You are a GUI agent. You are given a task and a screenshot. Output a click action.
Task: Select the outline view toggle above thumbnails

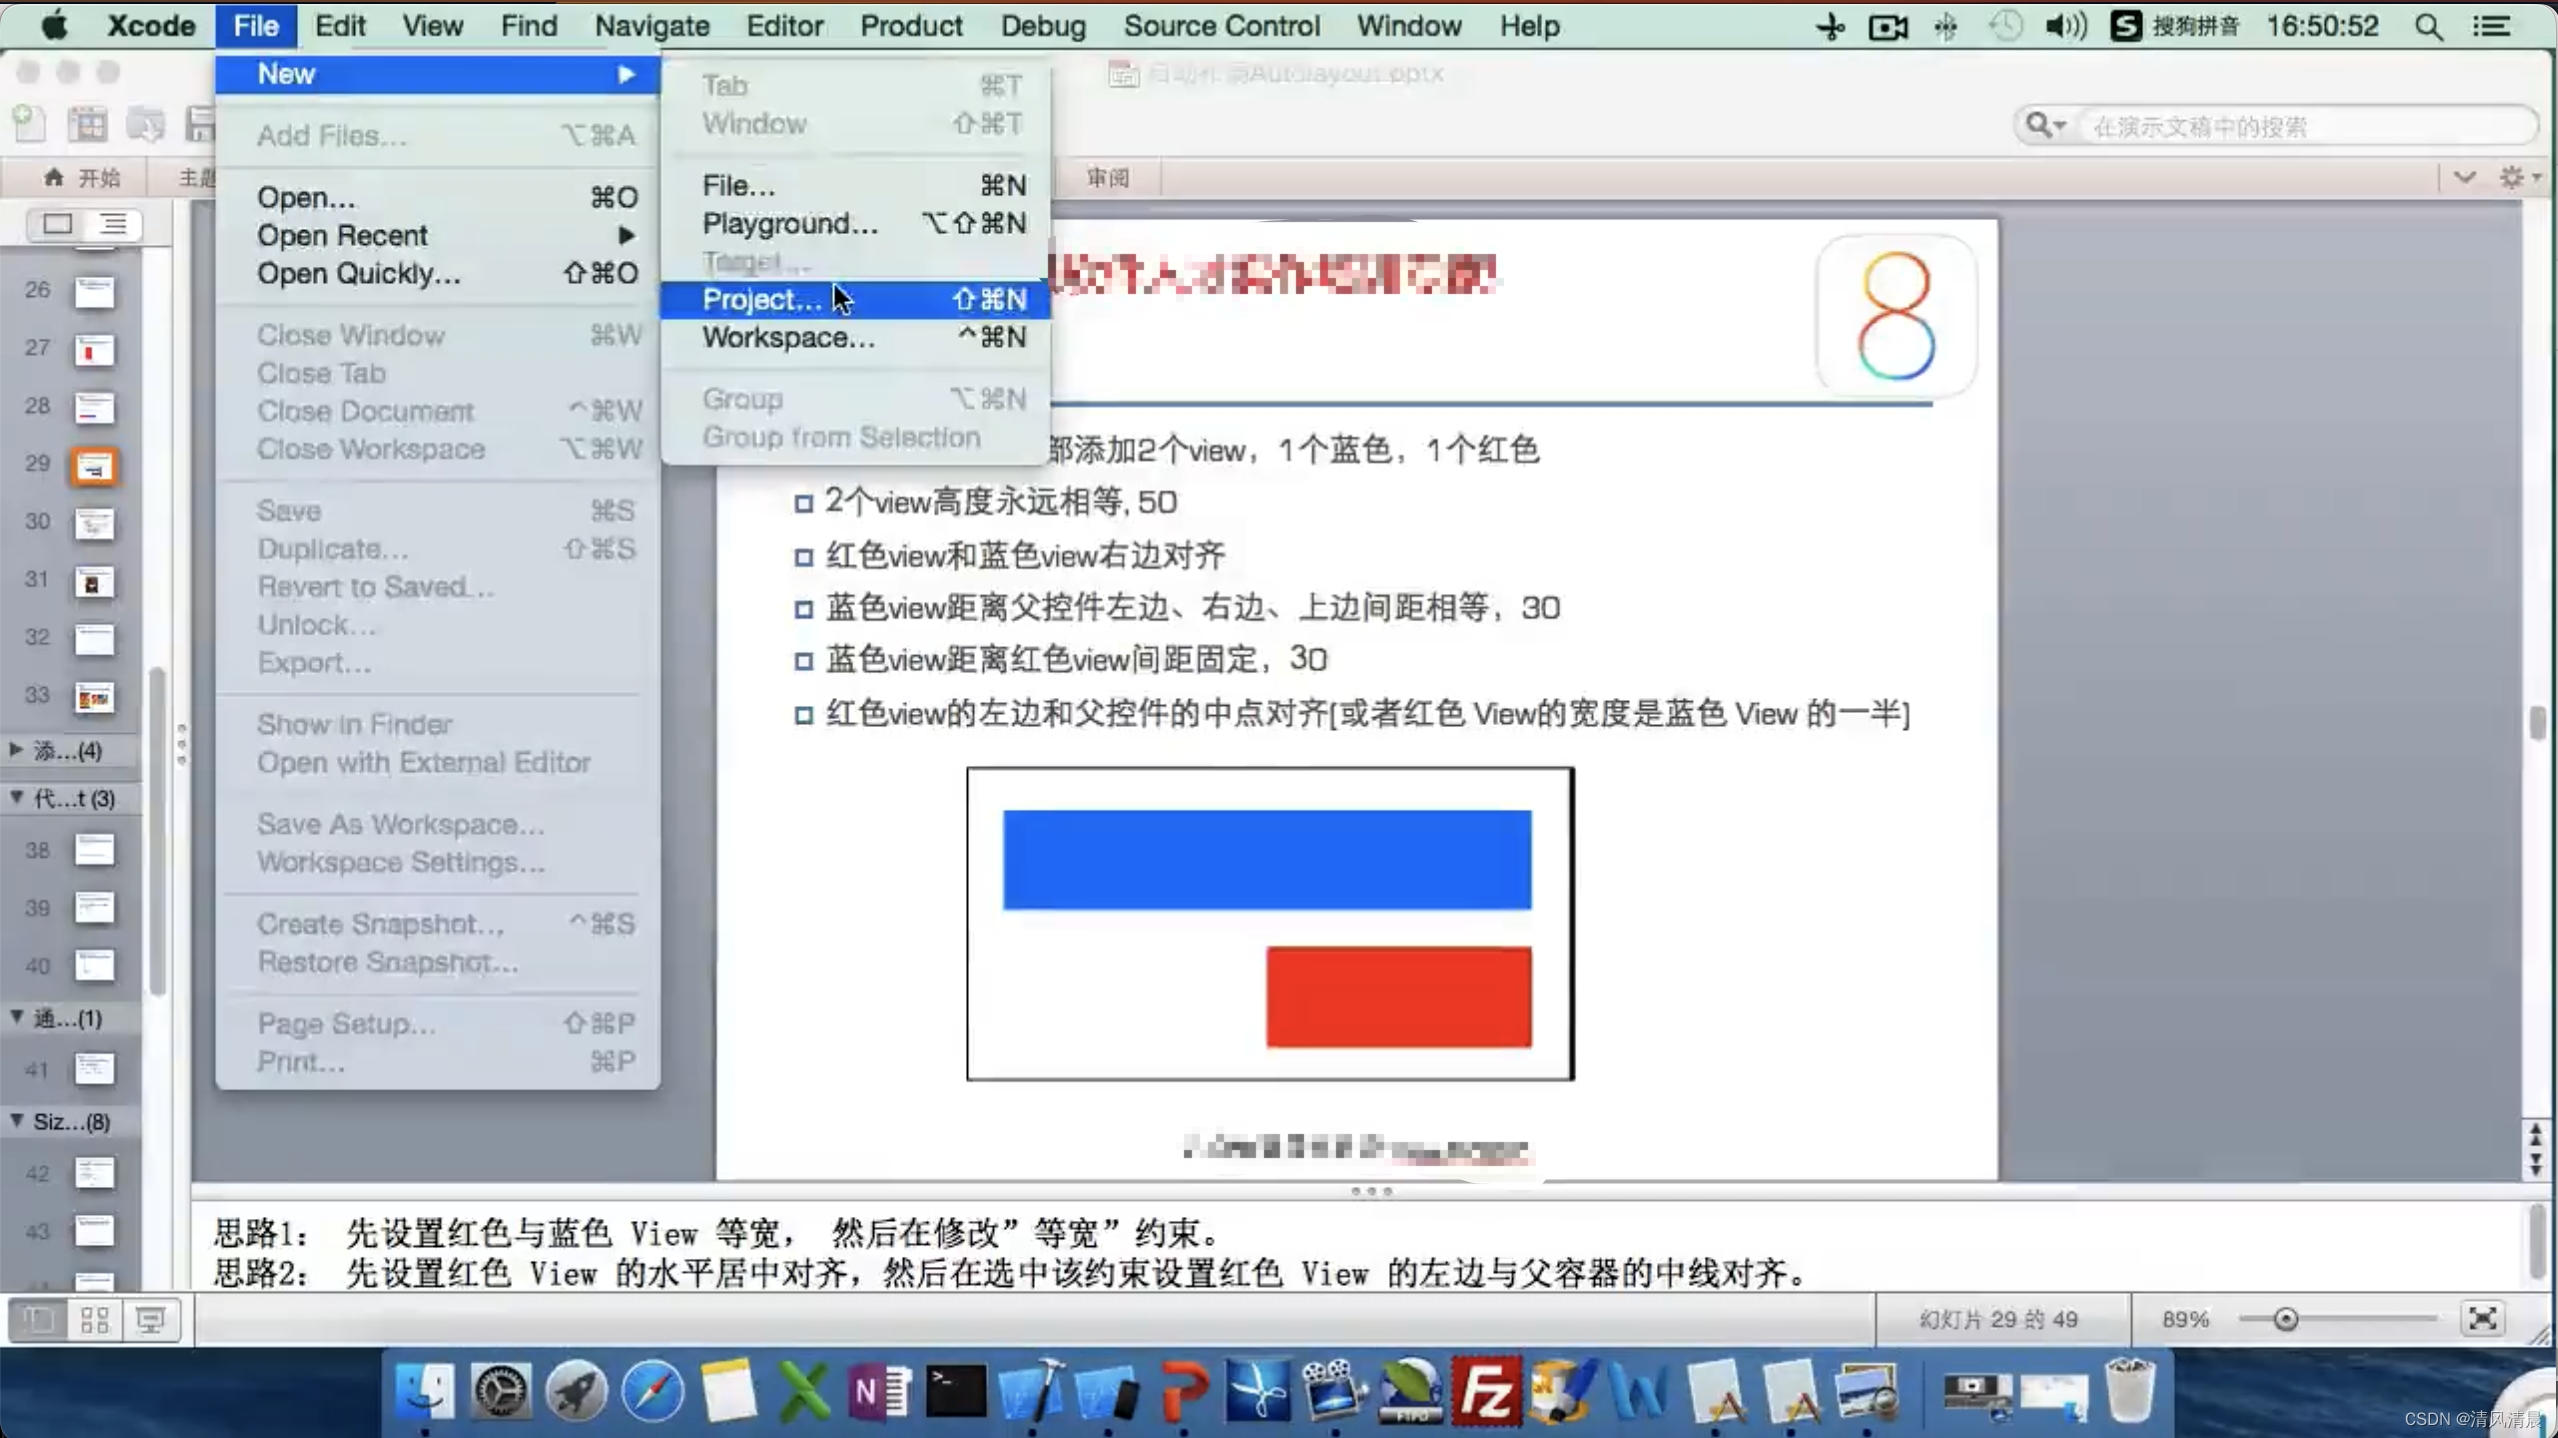tap(114, 224)
